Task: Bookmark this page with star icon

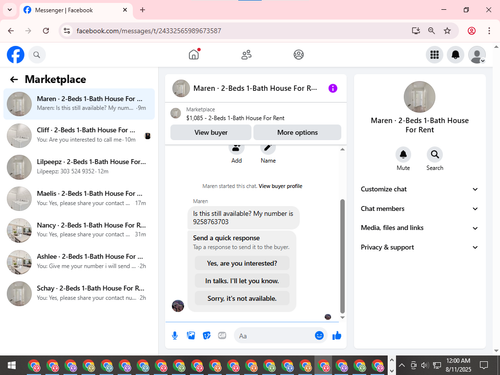Action: tap(447, 31)
